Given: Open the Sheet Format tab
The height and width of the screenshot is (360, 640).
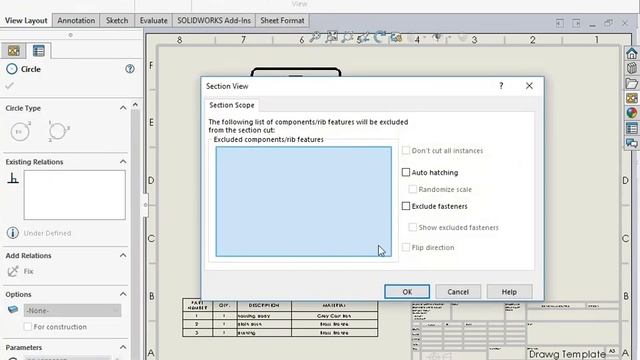Looking at the screenshot, I should [x=282, y=20].
